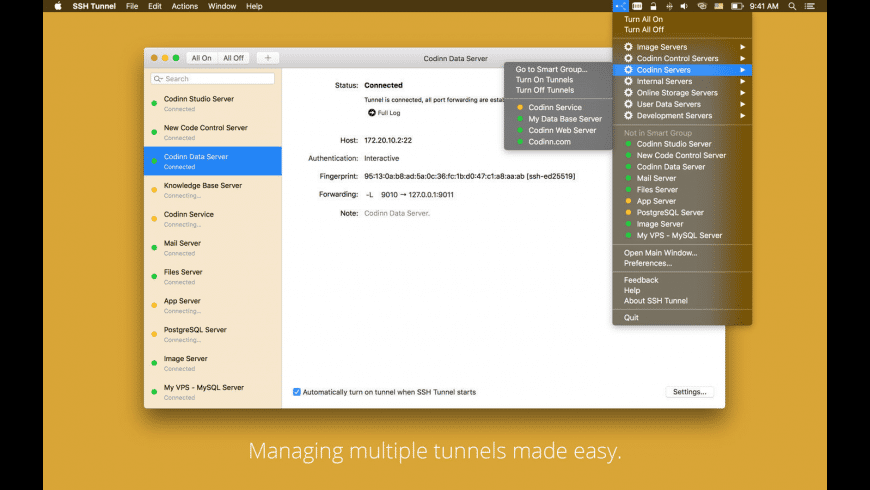Toggle Mail Server tunnel in status menu

[682, 178]
